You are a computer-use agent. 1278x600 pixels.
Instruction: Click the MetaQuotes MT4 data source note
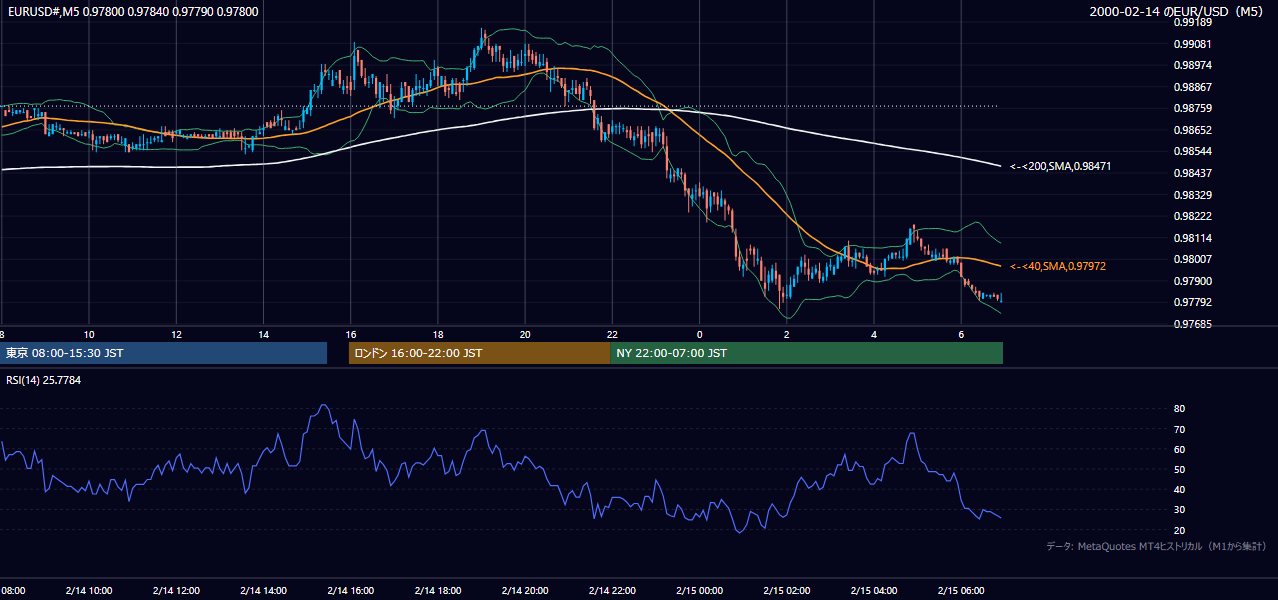1156,546
